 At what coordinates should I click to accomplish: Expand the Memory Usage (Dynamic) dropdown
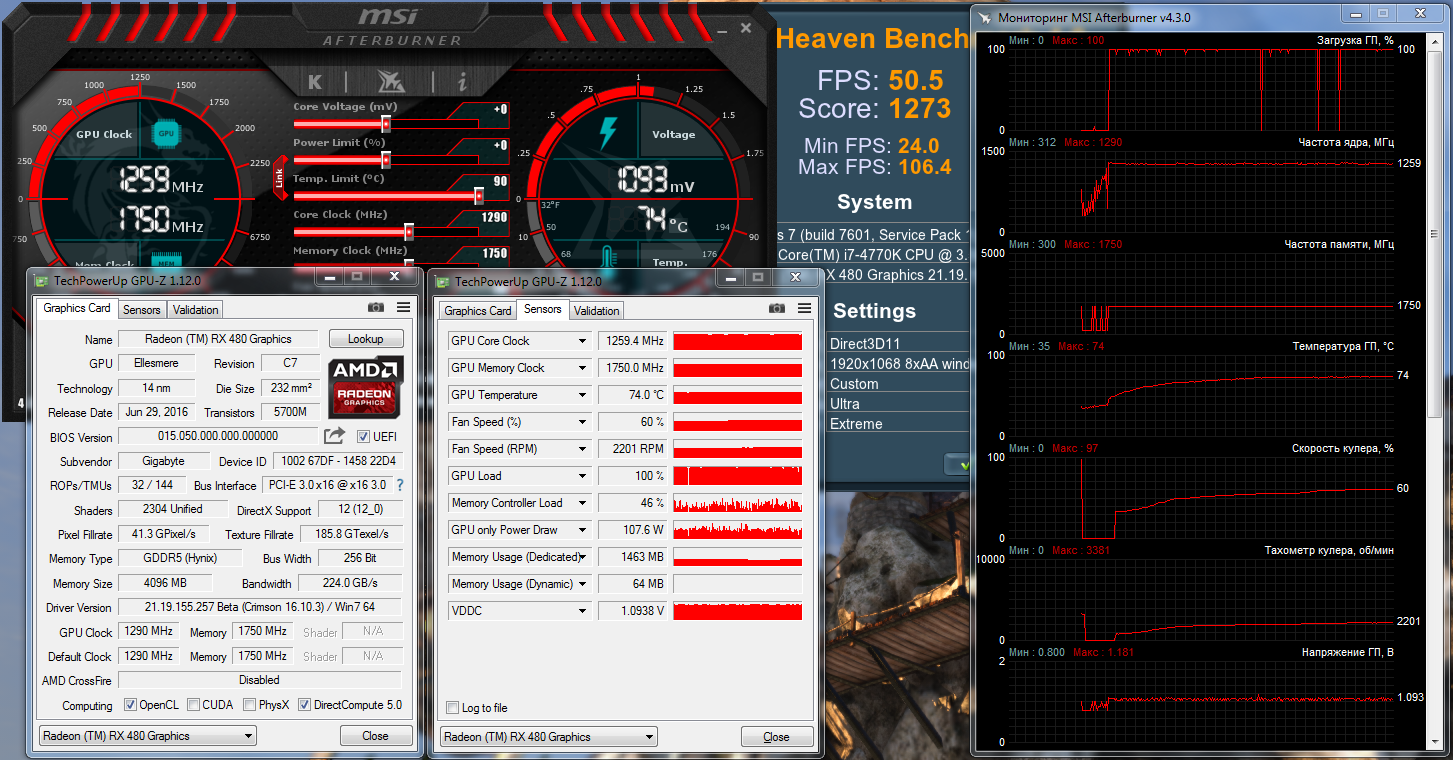pyautogui.click(x=582, y=584)
